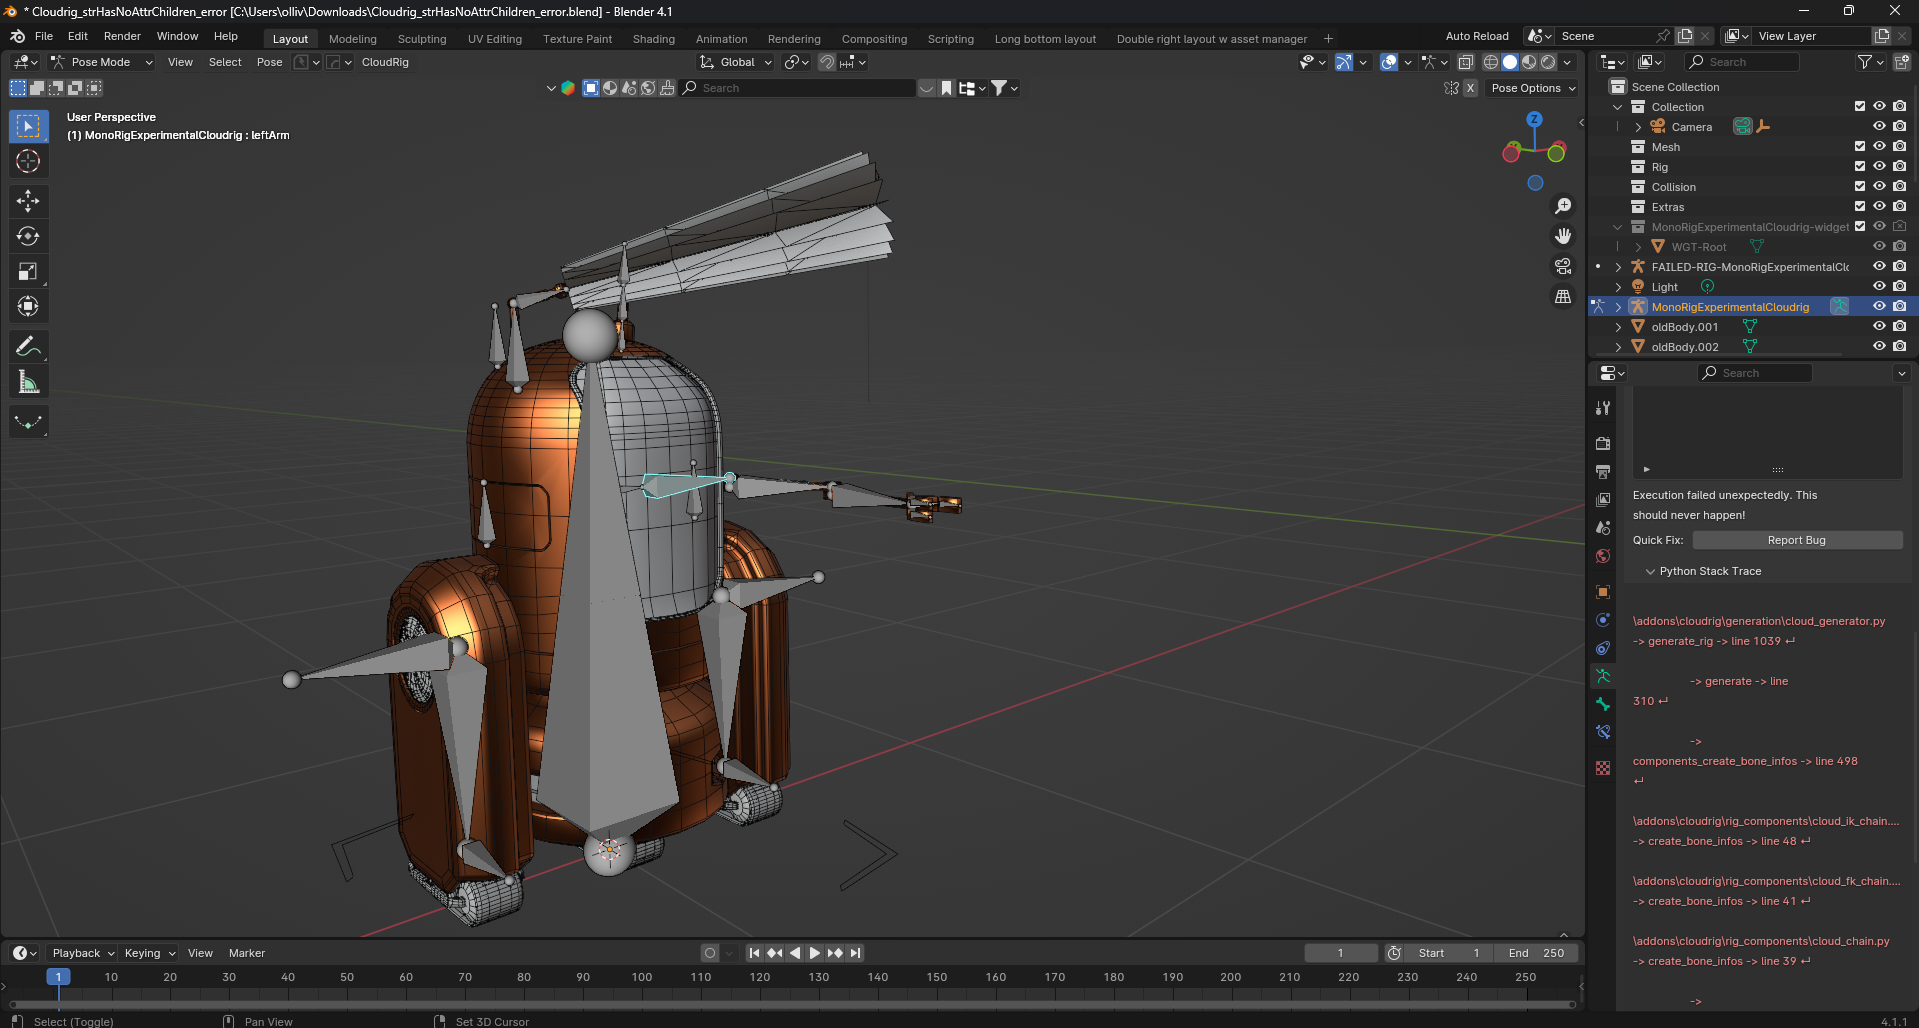
Task: Open the CloudRig menu in viewport header
Action: tap(385, 62)
